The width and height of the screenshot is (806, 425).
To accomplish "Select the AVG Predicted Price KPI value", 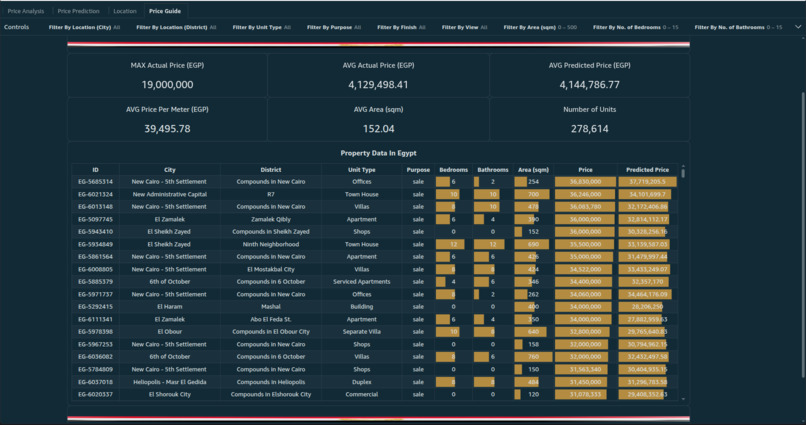I will (x=590, y=85).
